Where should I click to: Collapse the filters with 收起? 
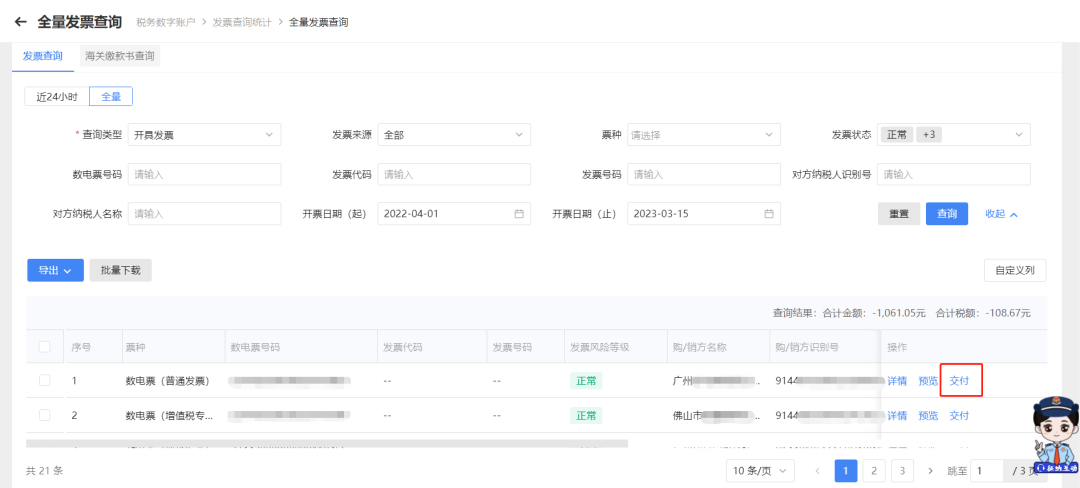(1001, 213)
